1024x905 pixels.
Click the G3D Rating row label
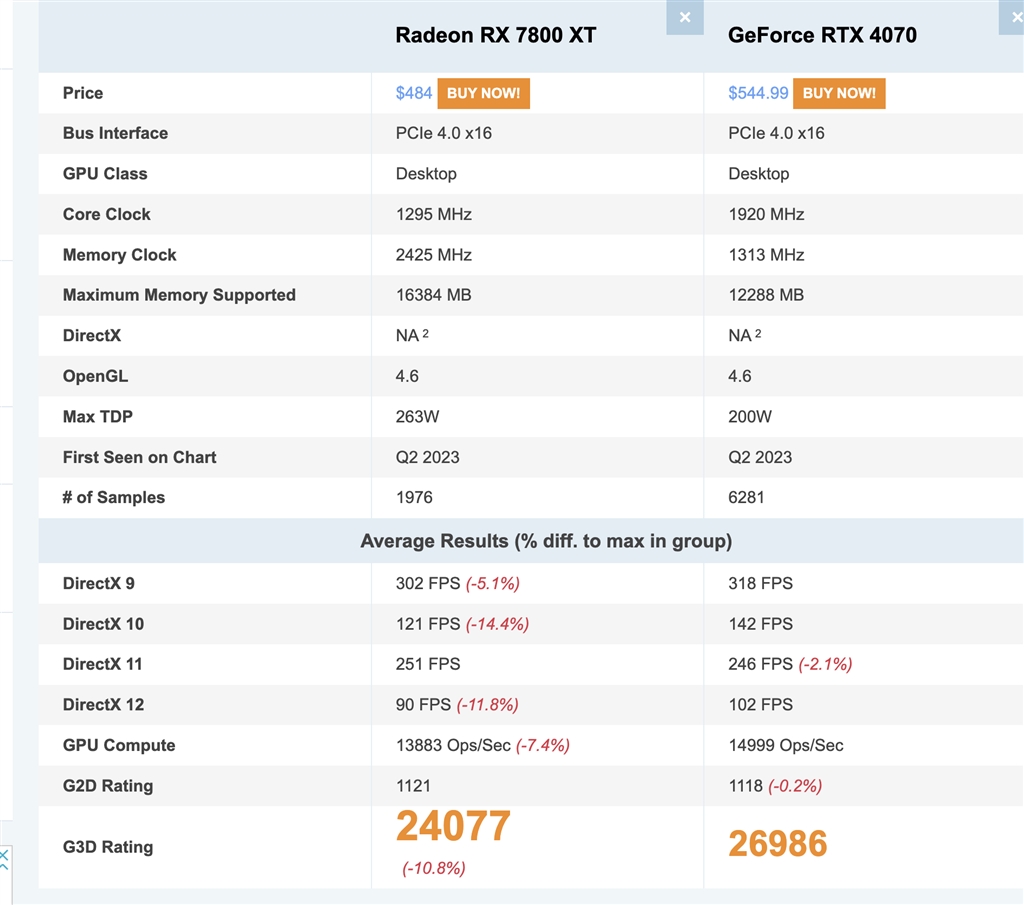pos(108,847)
